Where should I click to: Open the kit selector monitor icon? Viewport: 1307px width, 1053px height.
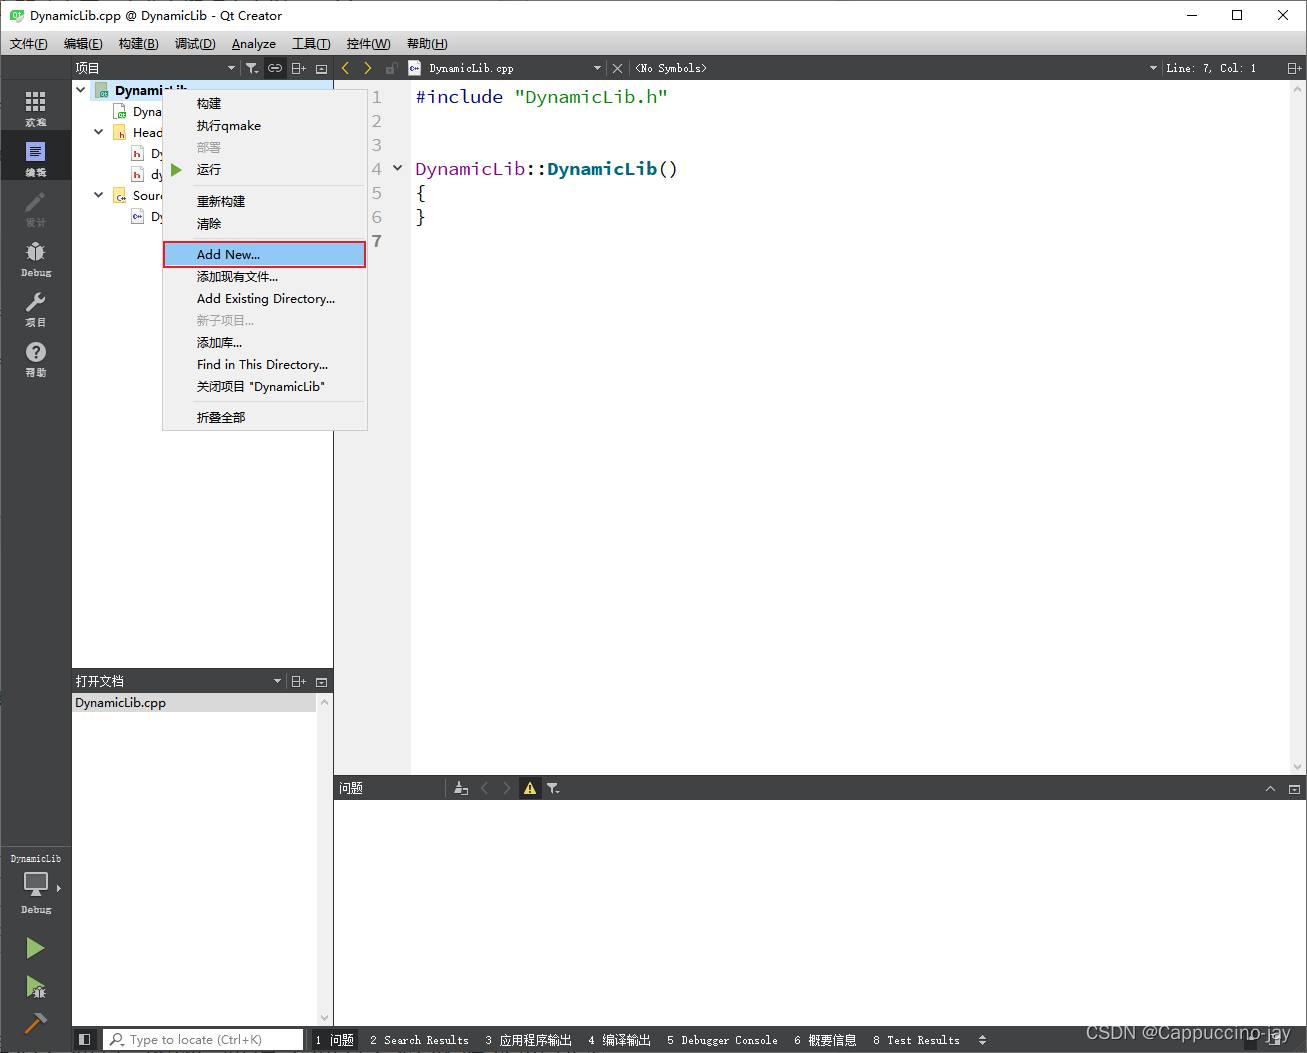36,884
